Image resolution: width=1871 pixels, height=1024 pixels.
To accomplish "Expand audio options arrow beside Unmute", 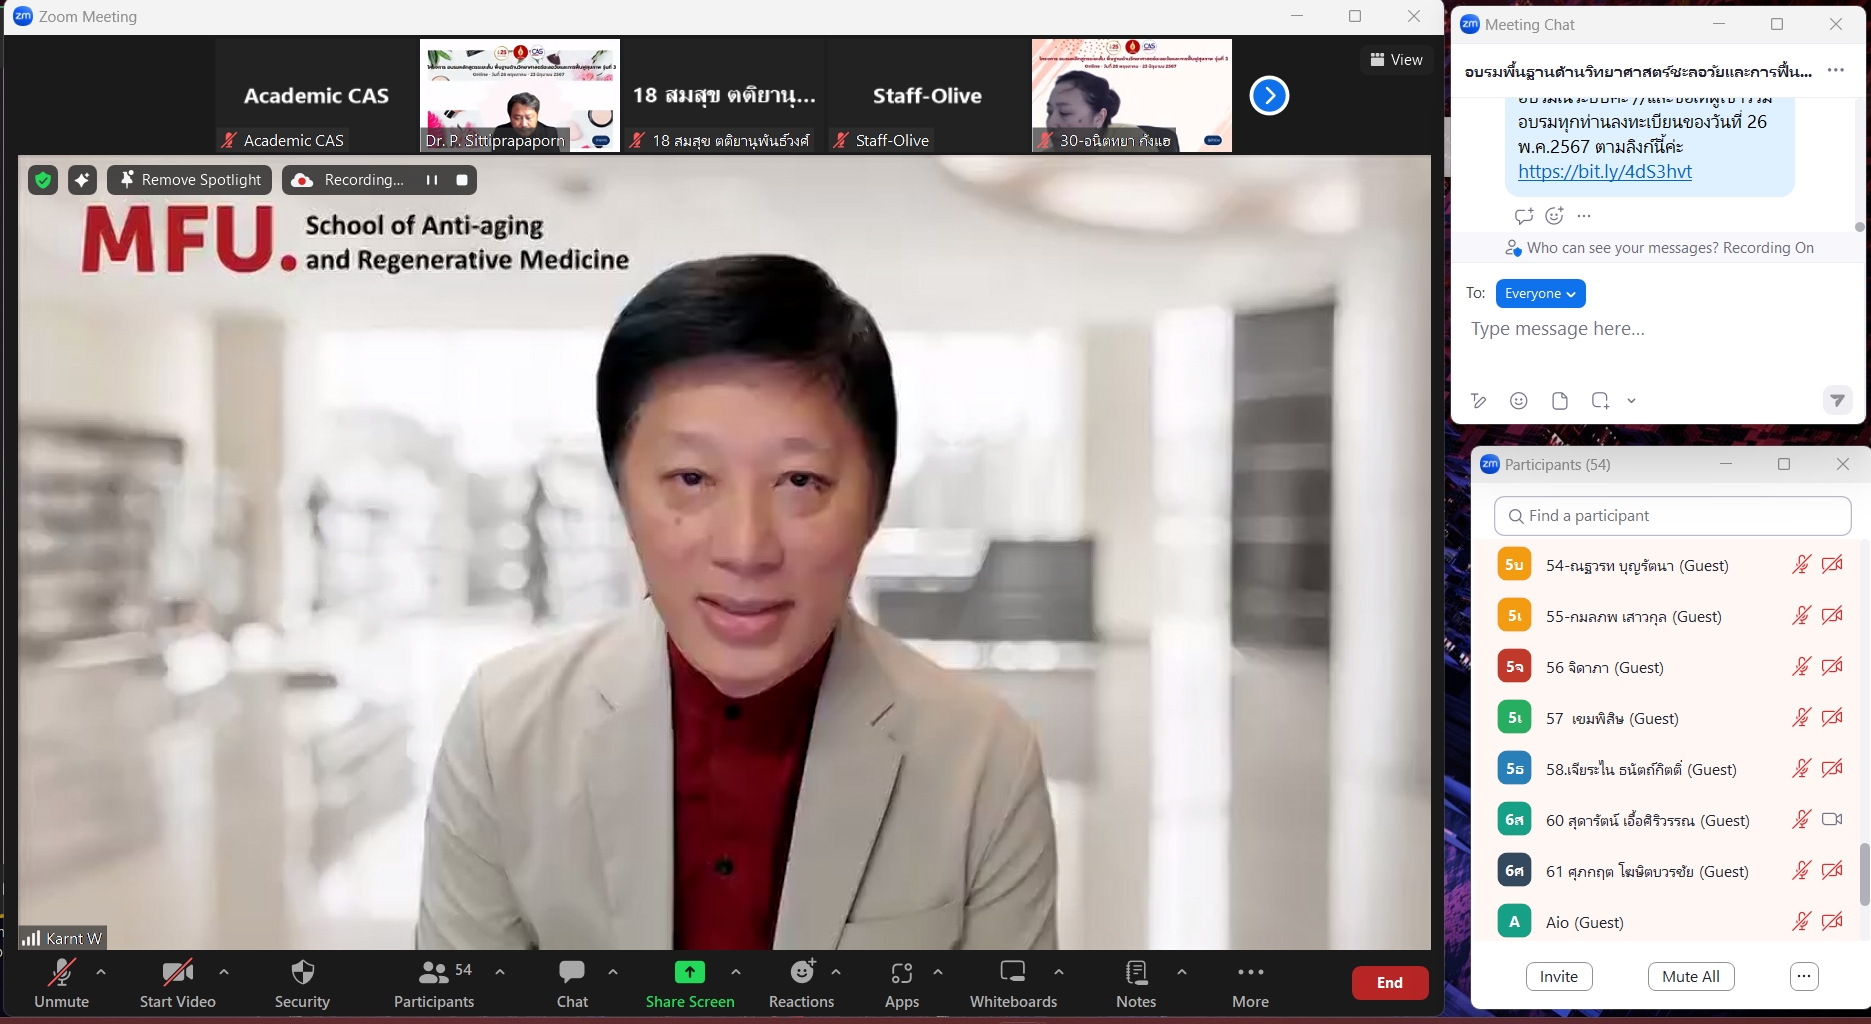I will [x=101, y=972].
